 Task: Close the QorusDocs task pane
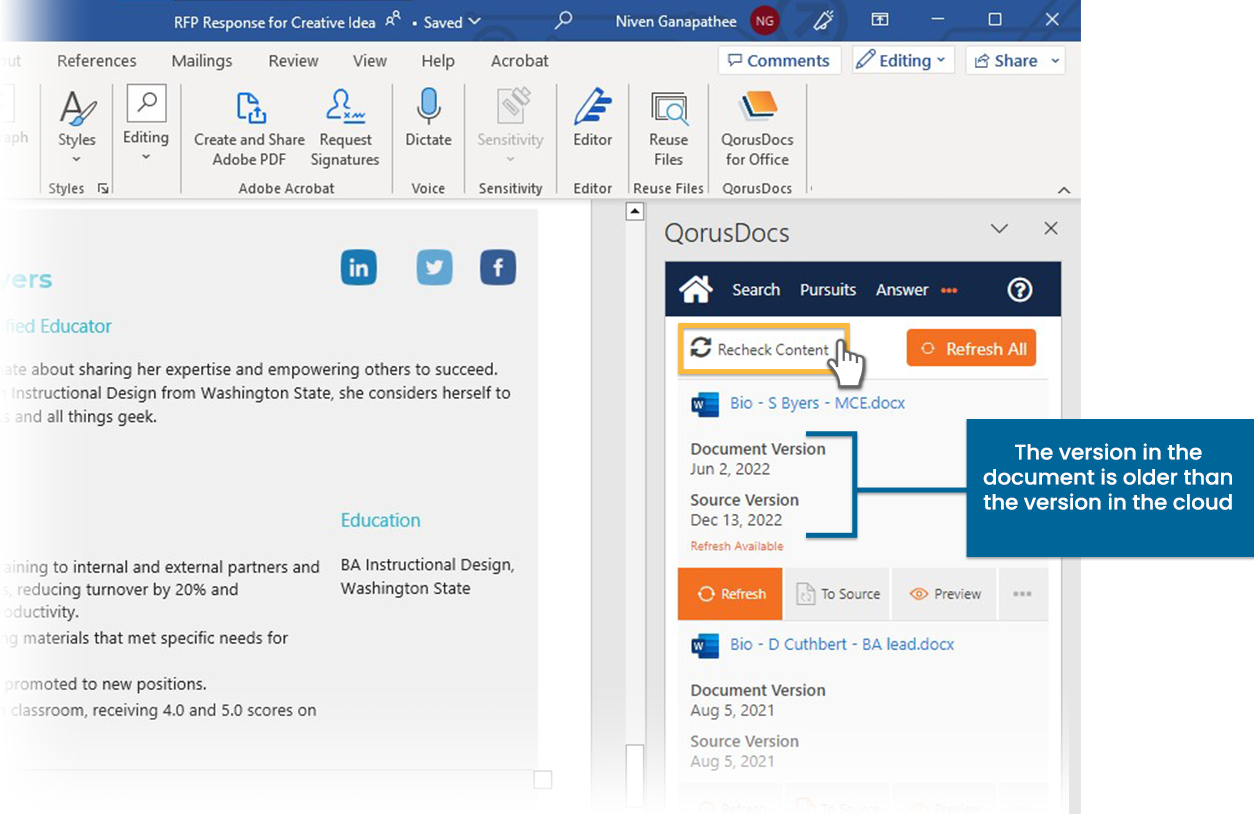click(1051, 229)
